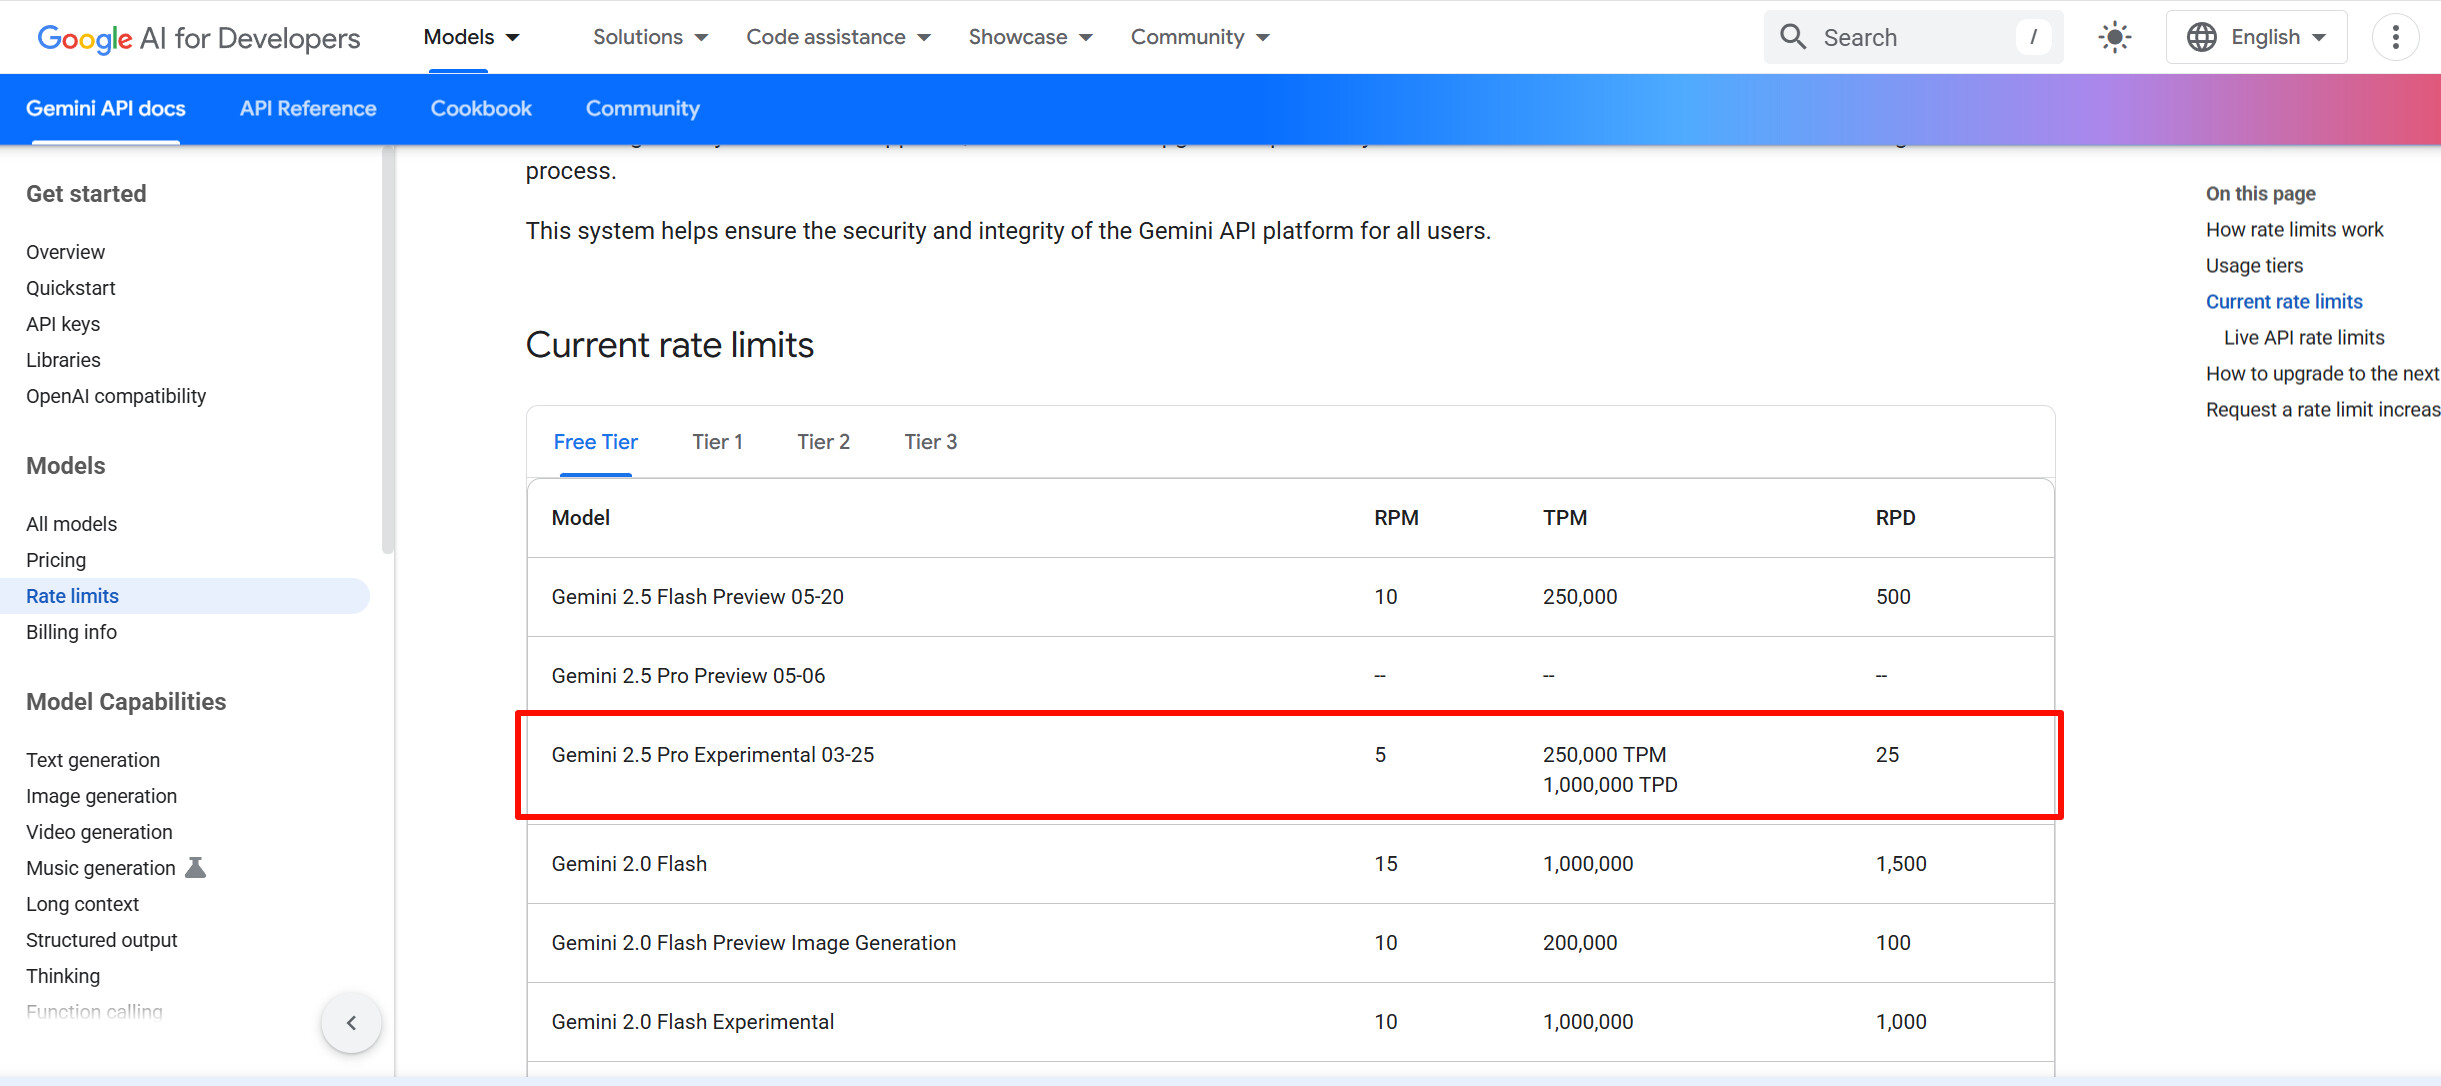
Task: Open the three-dot overflow menu
Action: [x=2395, y=38]
